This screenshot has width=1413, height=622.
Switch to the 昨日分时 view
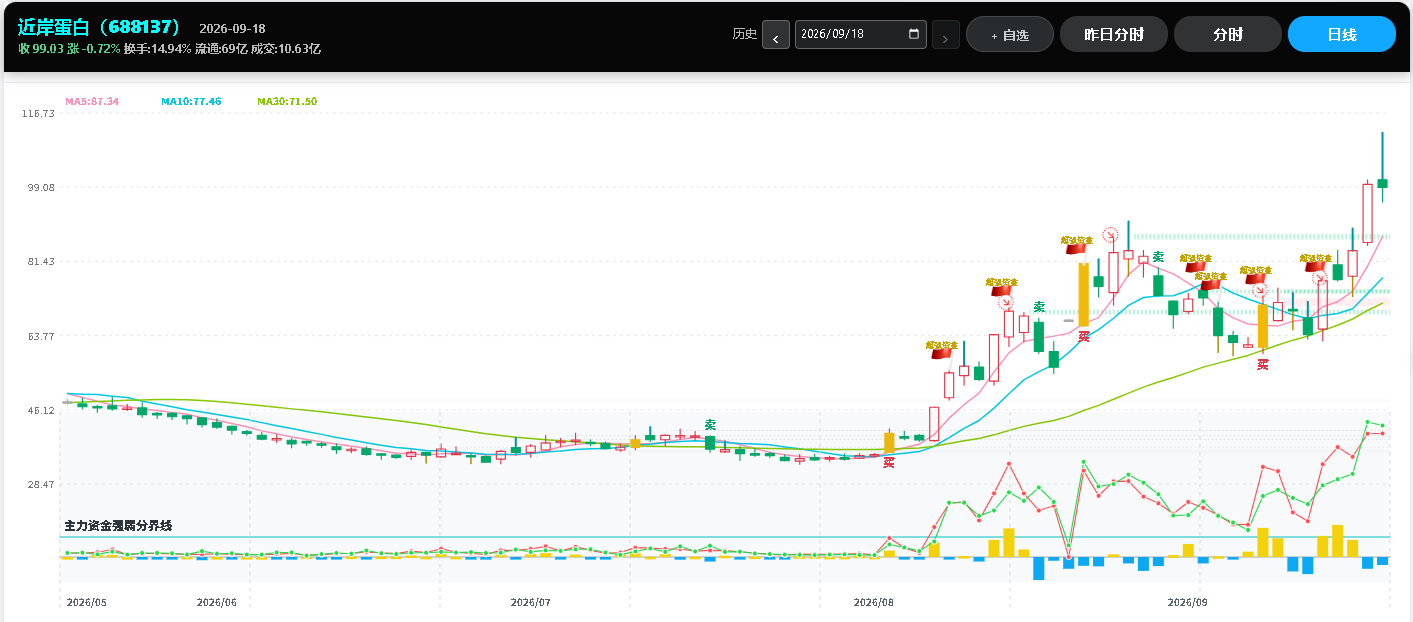[1113, 34]
